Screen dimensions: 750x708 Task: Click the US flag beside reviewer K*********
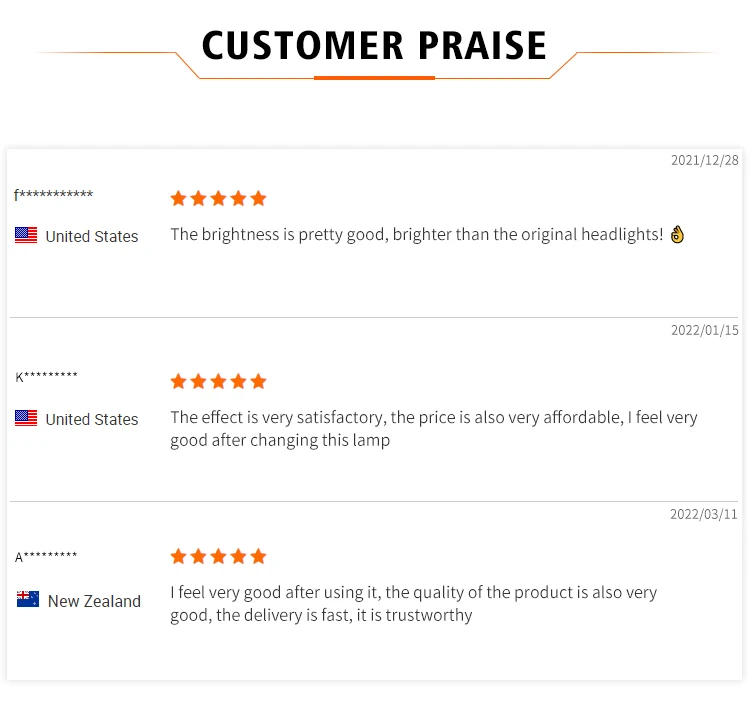point(26,418)
